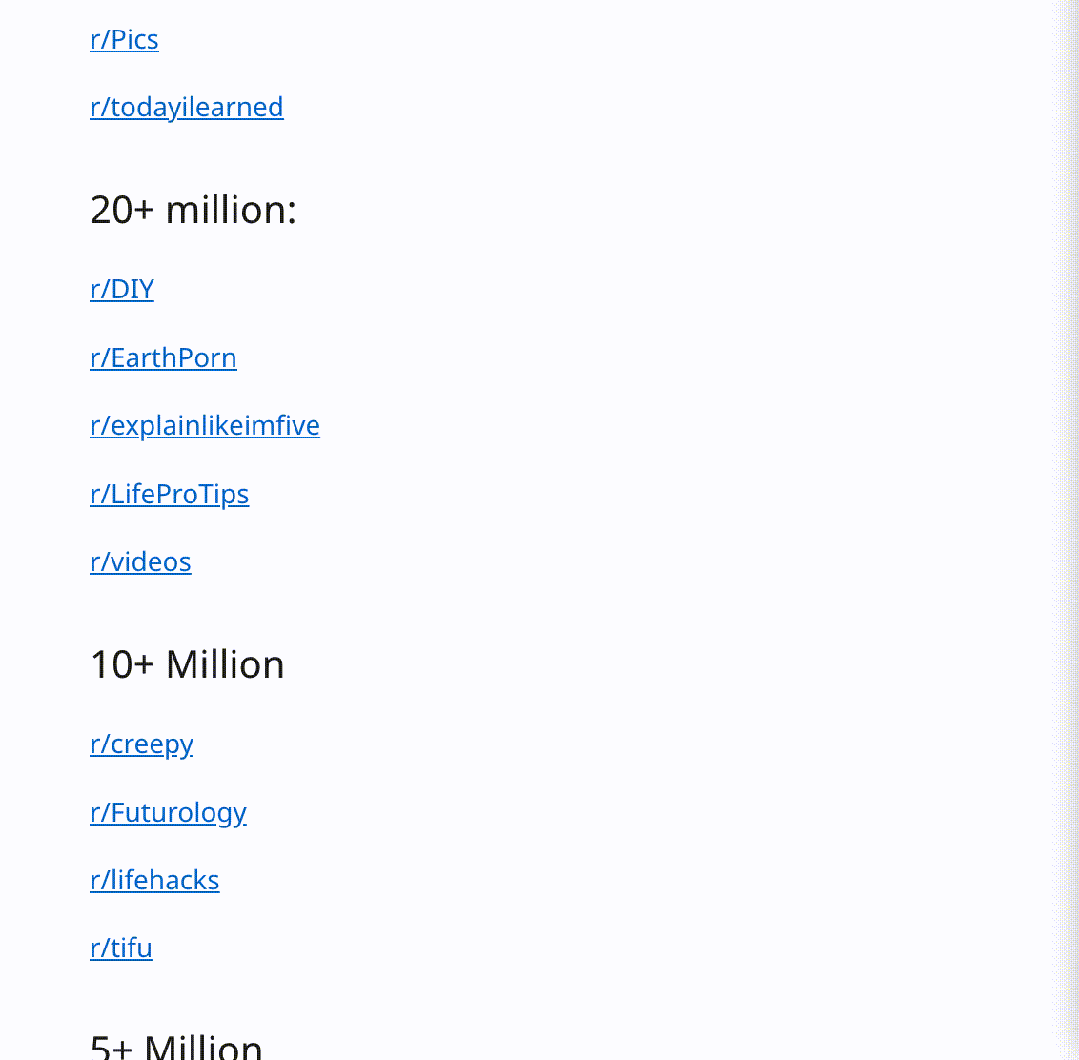Click the "20+ million:" heading text
The width and height of the screenshot is (1079, 1060).
[193, 210]
